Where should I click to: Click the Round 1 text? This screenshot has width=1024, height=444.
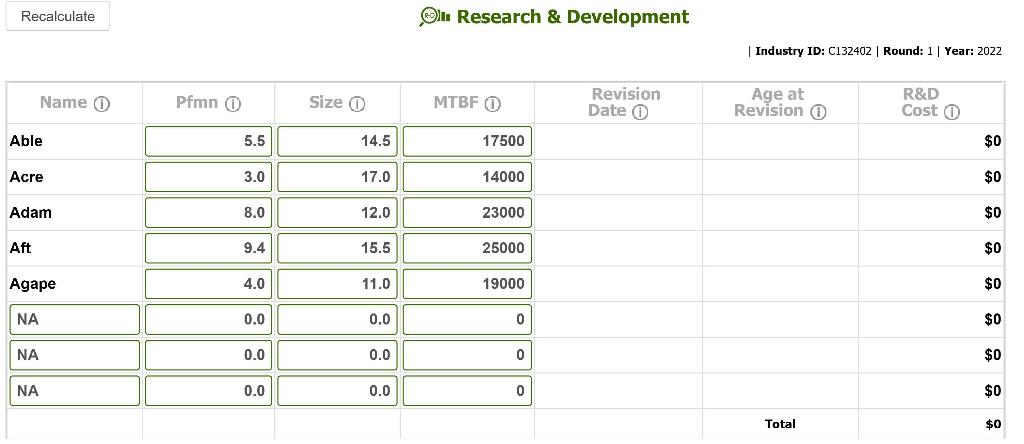click(908, 52)
